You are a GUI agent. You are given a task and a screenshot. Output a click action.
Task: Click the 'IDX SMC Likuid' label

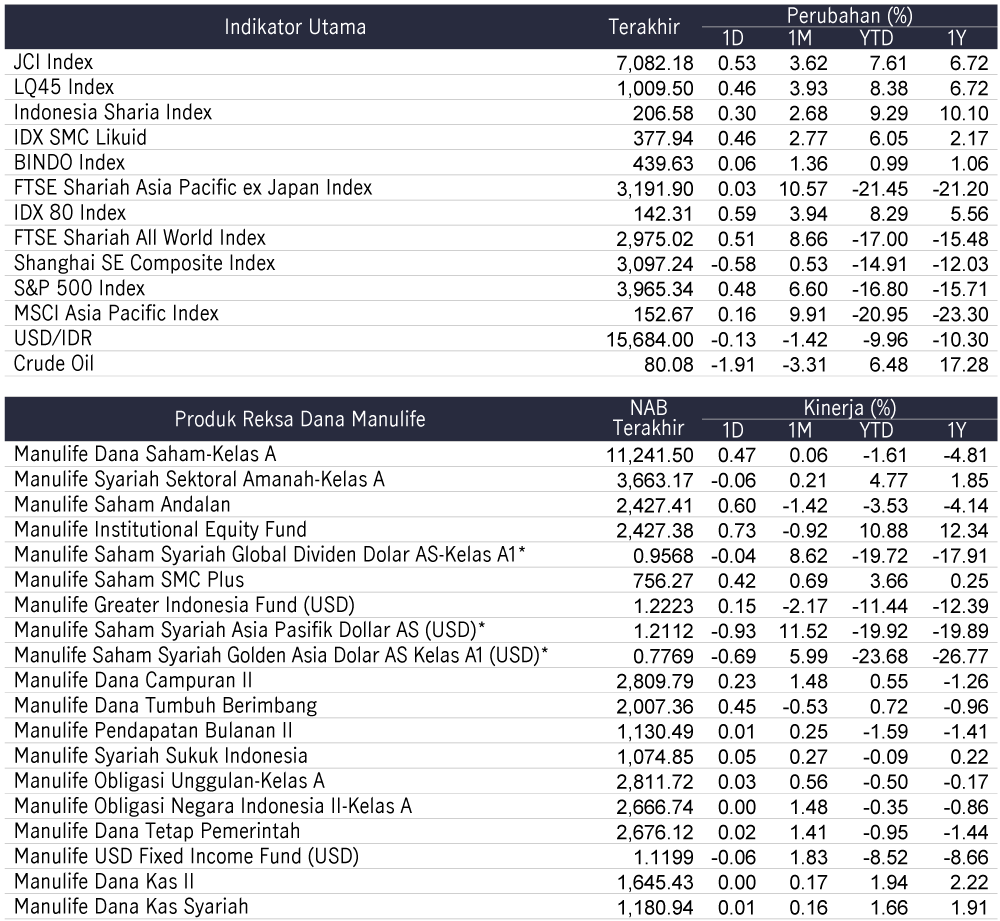coord(80,138)
